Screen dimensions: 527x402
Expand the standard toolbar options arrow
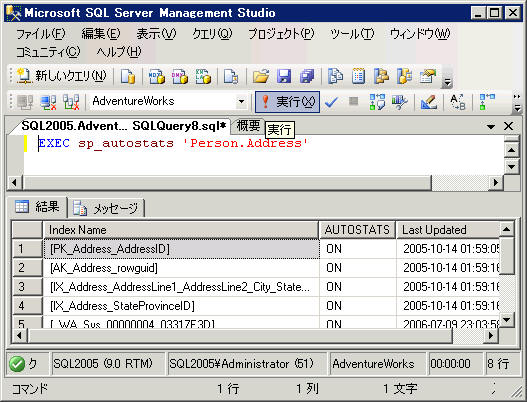447,82
